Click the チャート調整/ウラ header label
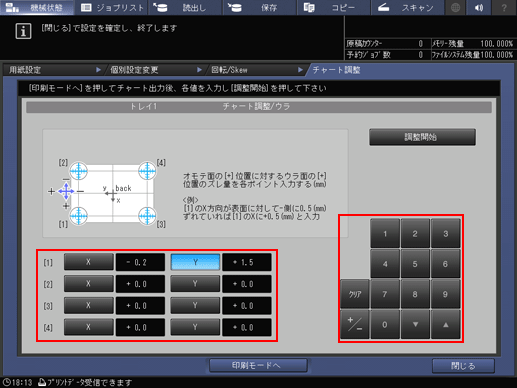The image size is (517, 388). (x=256, y=107)
